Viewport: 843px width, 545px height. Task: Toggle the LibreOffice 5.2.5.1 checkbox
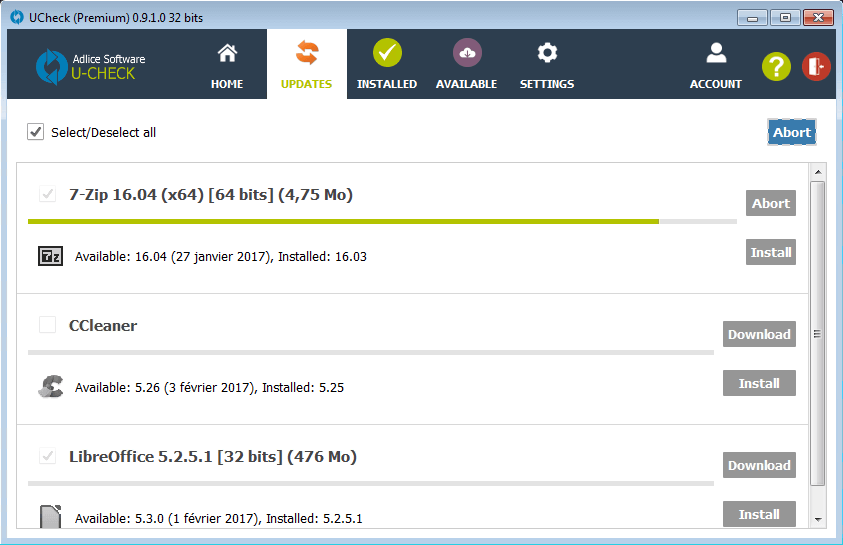tap(47, 456)
